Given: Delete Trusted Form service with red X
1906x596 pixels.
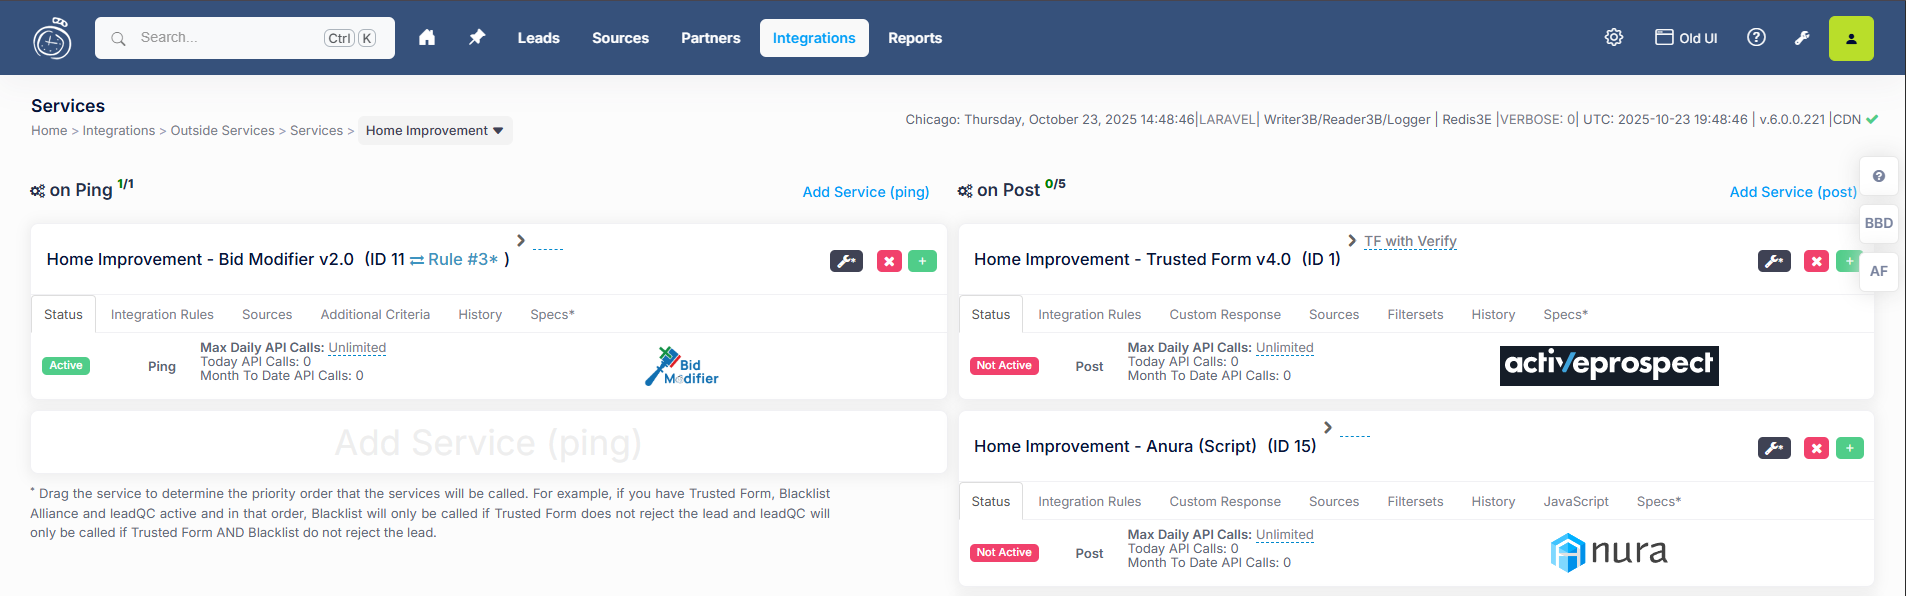Looking at the screenshot, I should click(1816, 261).
